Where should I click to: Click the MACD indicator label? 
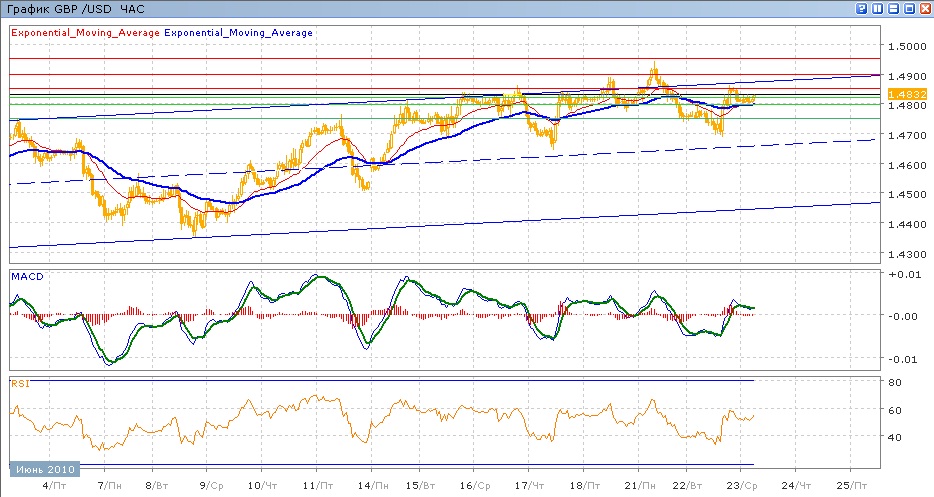(25, 275)
